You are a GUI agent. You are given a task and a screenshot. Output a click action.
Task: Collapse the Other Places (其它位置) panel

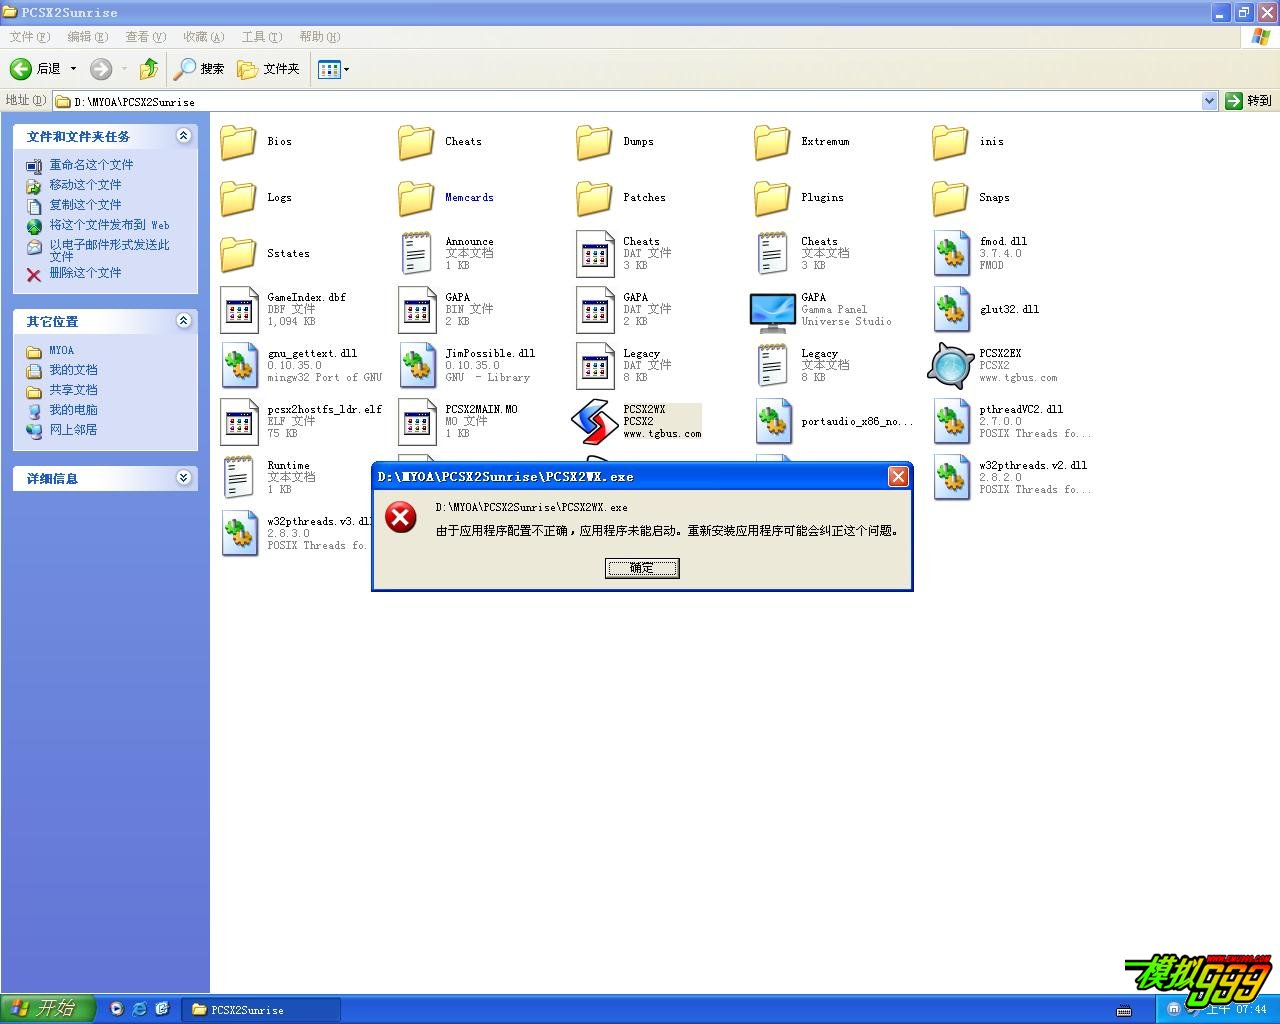(x=184, y=321)
